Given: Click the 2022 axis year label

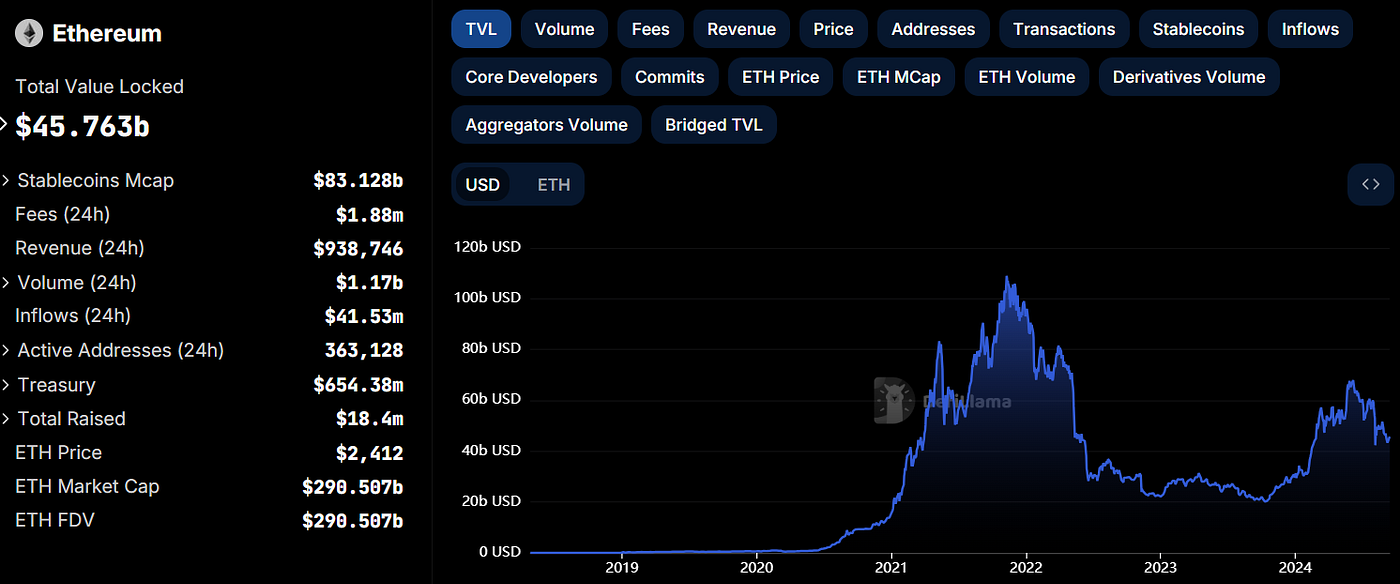Looking at the screenshot, I should tap(1025, 569).
